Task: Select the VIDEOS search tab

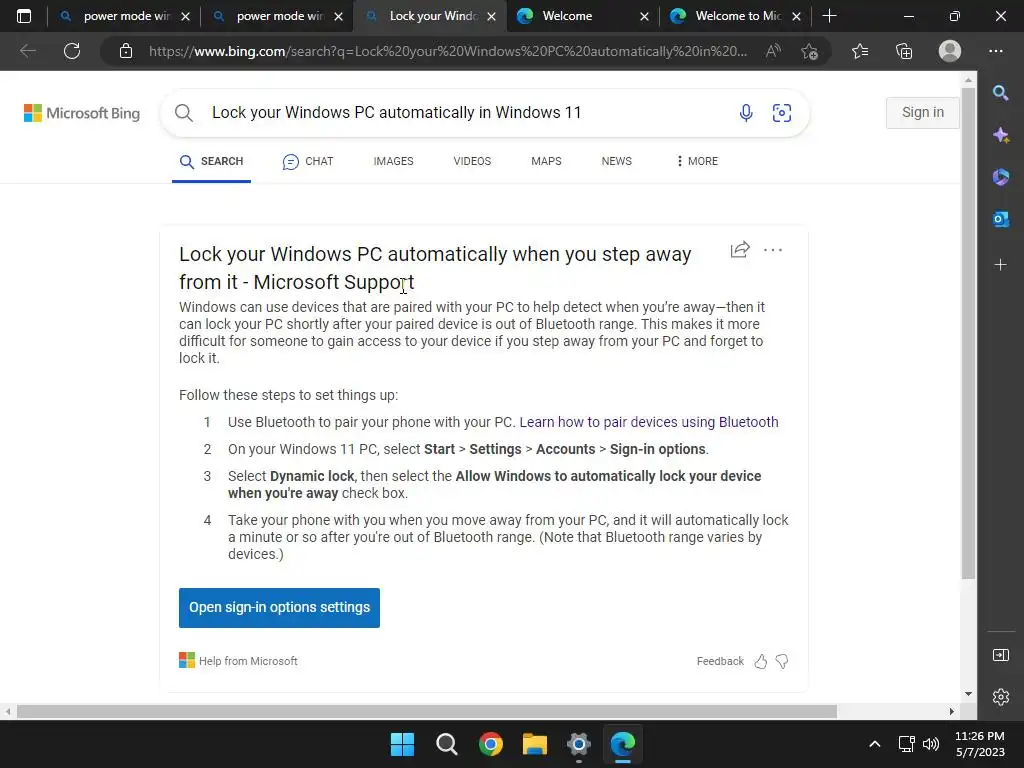Action: (472, 161)
